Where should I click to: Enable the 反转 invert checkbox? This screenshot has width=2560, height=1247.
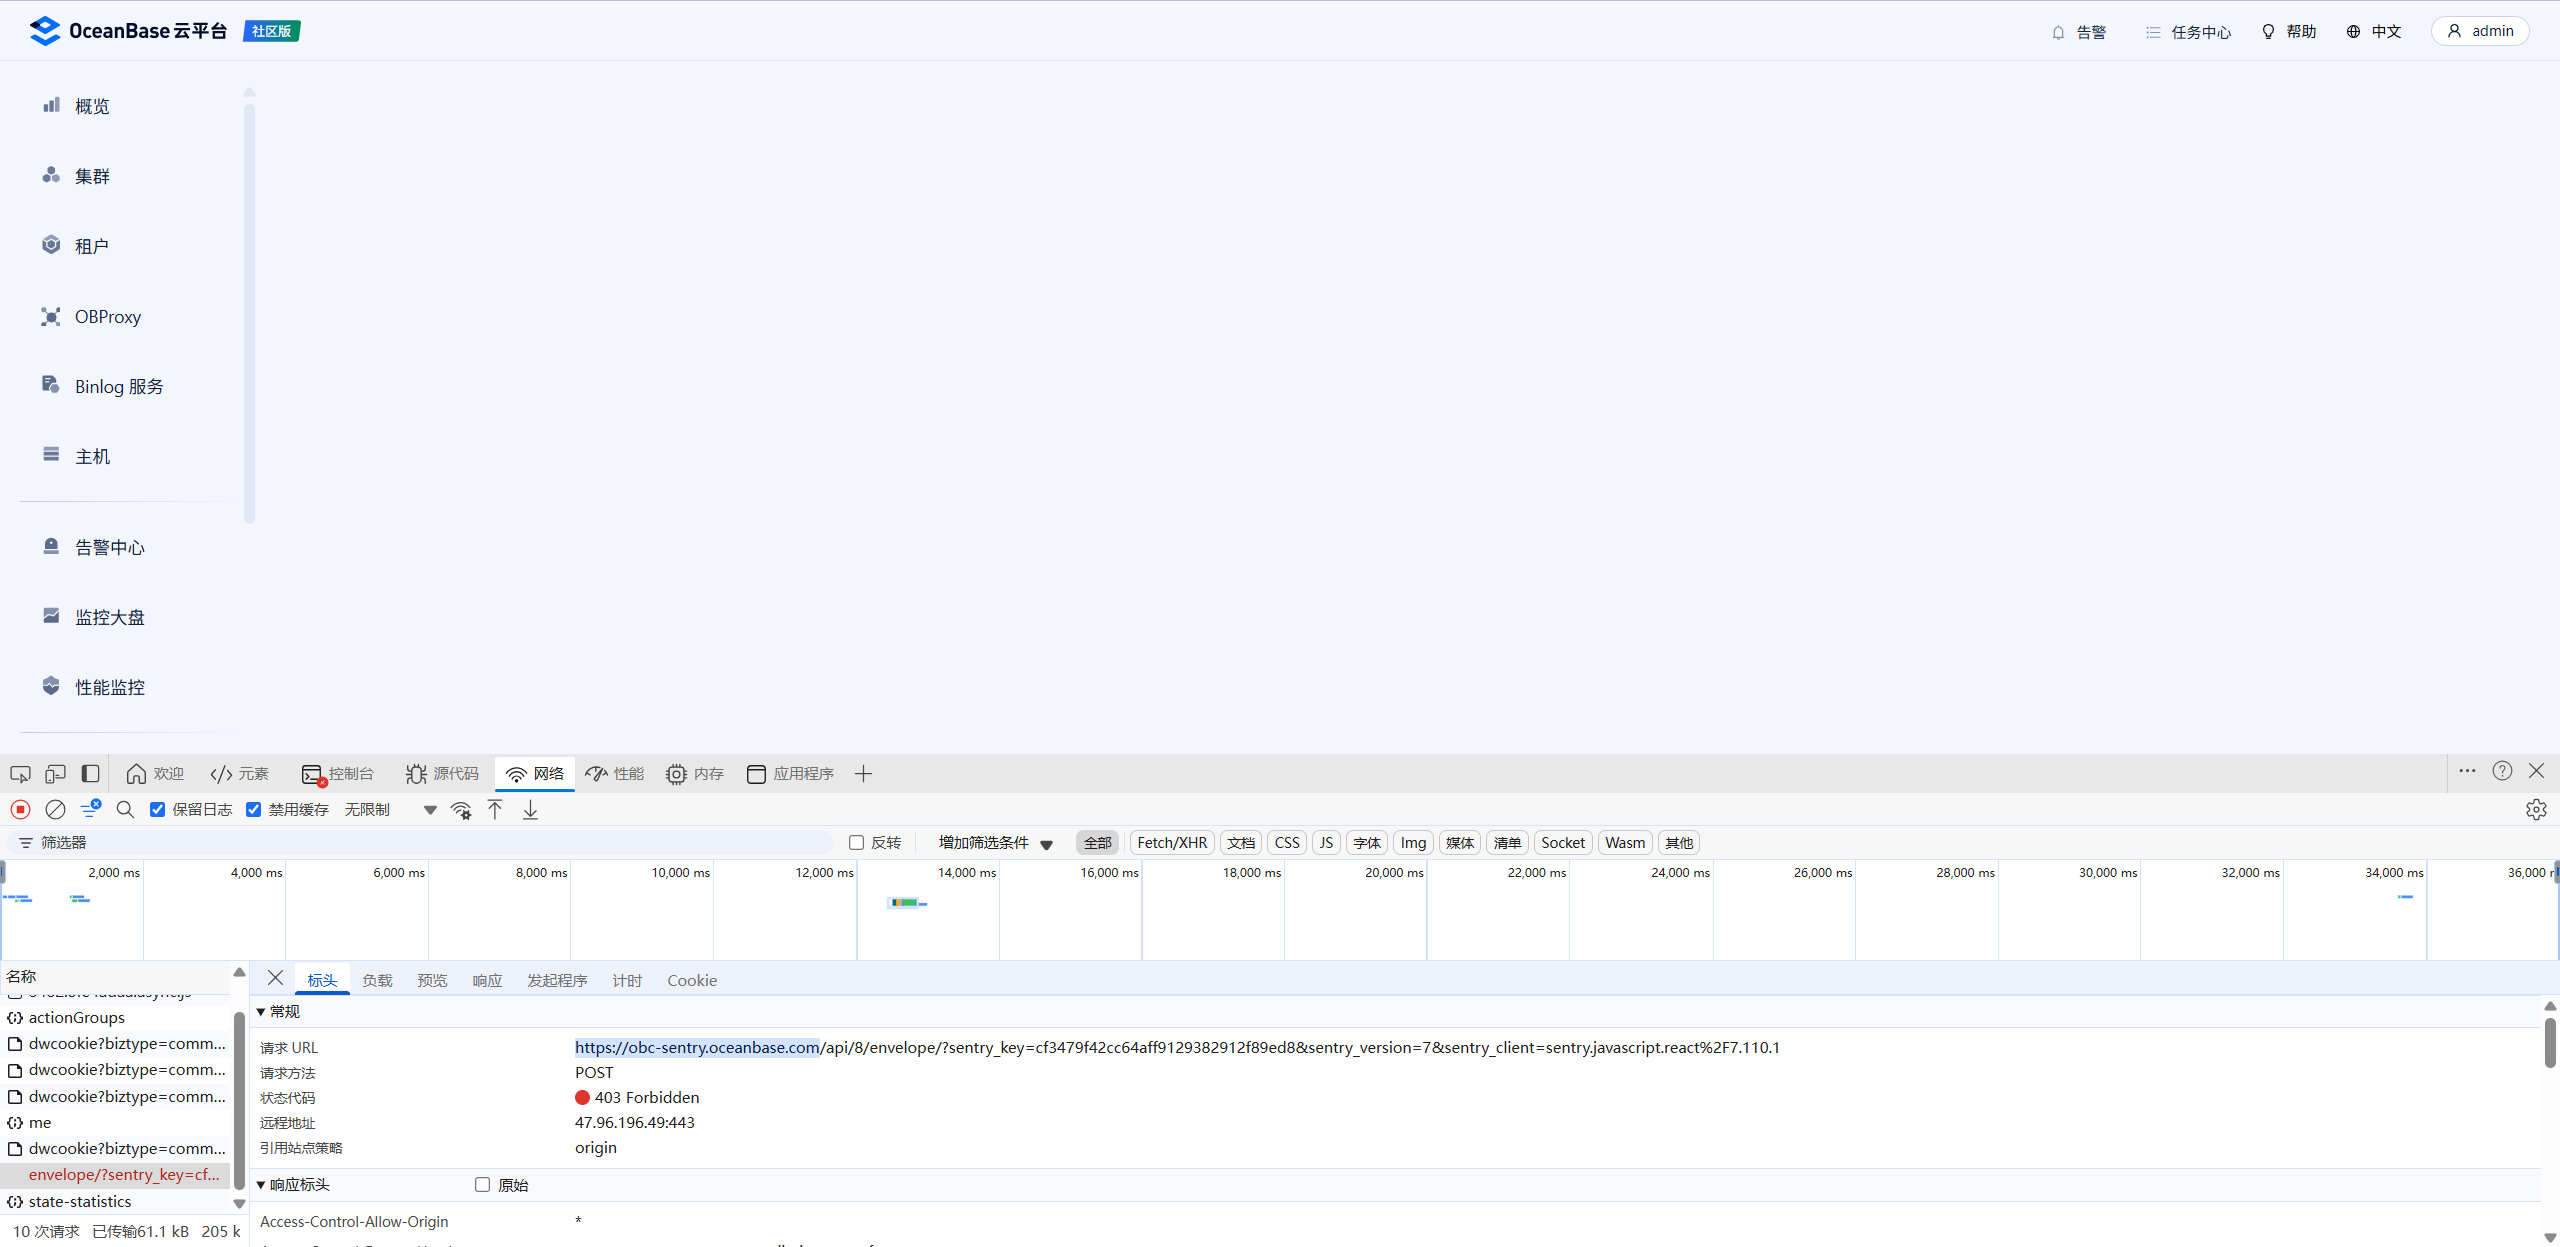click(x=856, y=843)
